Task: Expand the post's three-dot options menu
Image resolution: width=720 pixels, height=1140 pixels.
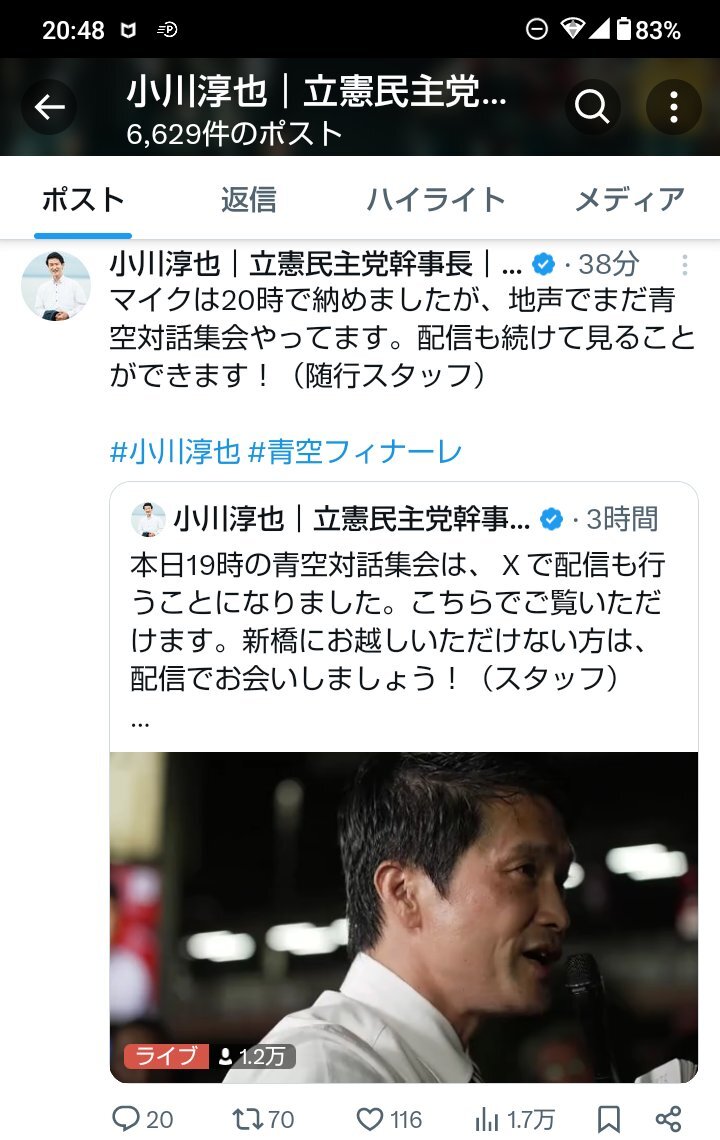Action: [684, 265]
